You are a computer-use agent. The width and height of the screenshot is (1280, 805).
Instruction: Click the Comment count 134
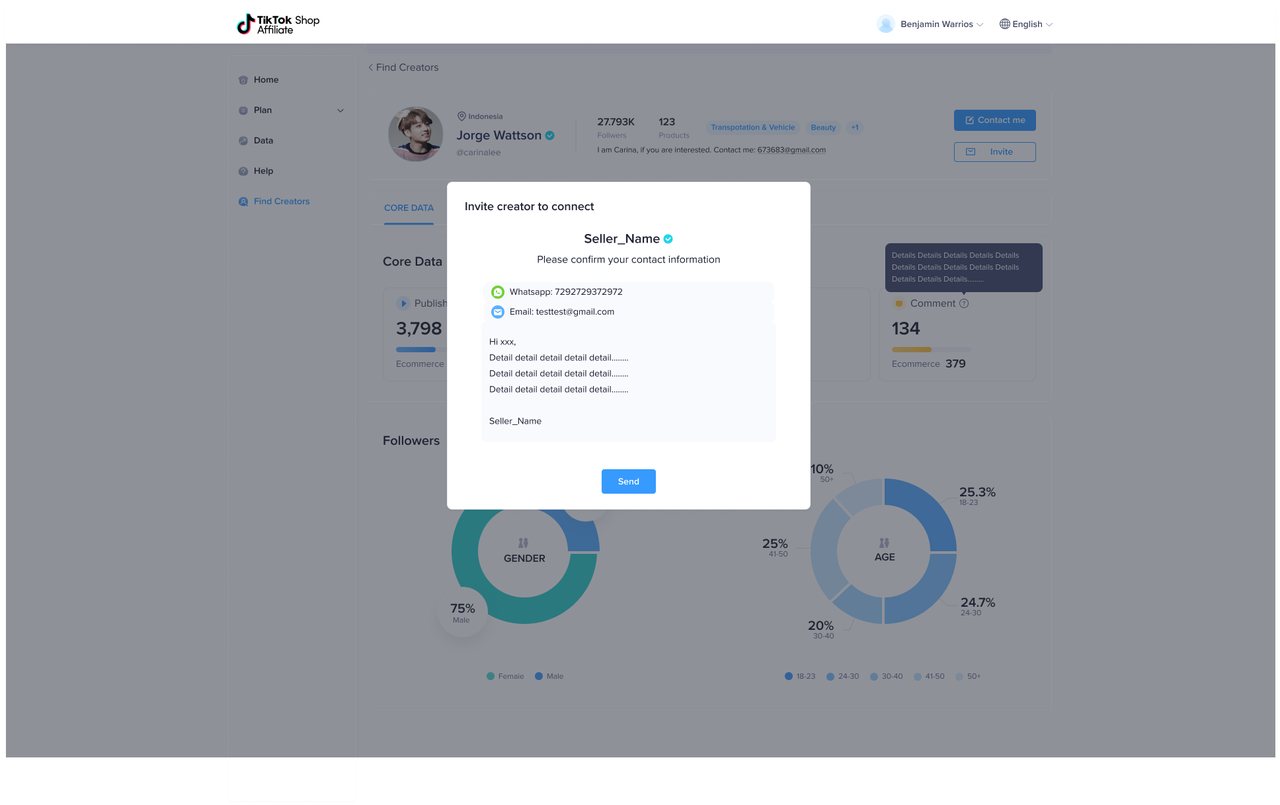click(x=906, y=329)
